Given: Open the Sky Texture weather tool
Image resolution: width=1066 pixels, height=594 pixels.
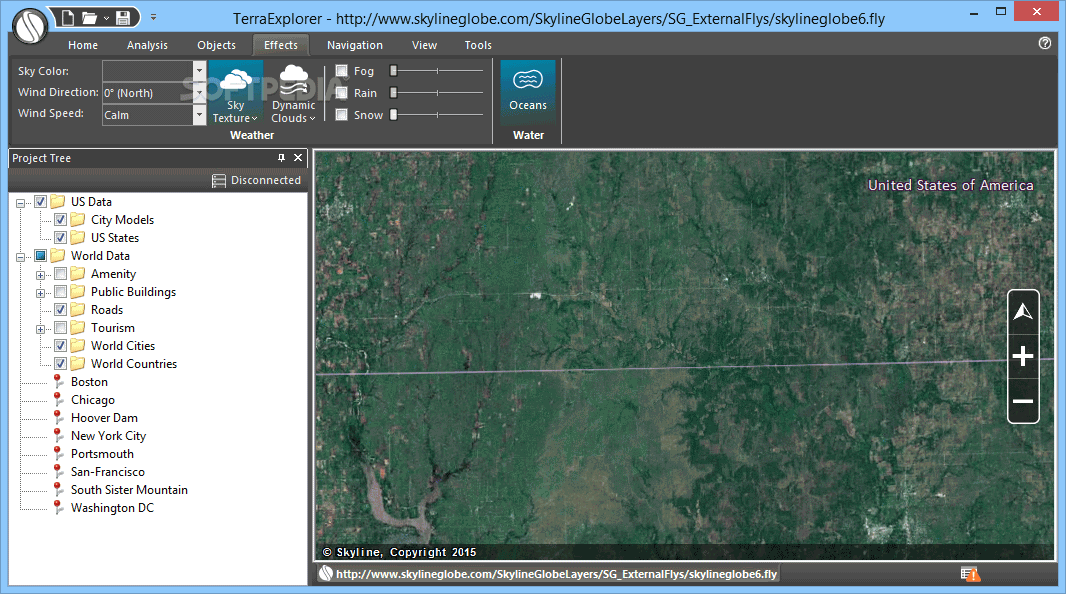Looking at the screenshot, I should point(235,92).
